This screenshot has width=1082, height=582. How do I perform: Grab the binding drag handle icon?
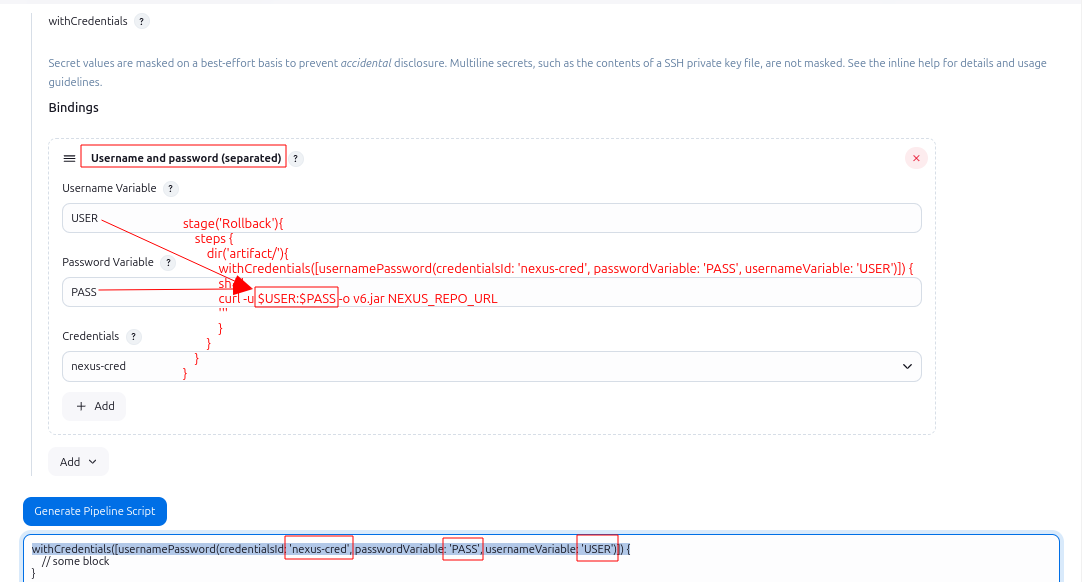coord(69,158)
